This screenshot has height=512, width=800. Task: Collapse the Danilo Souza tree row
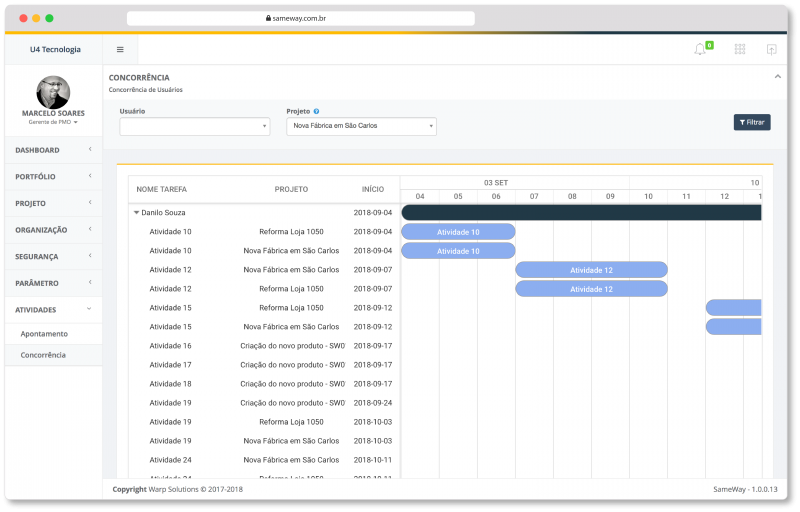(136, 213)
